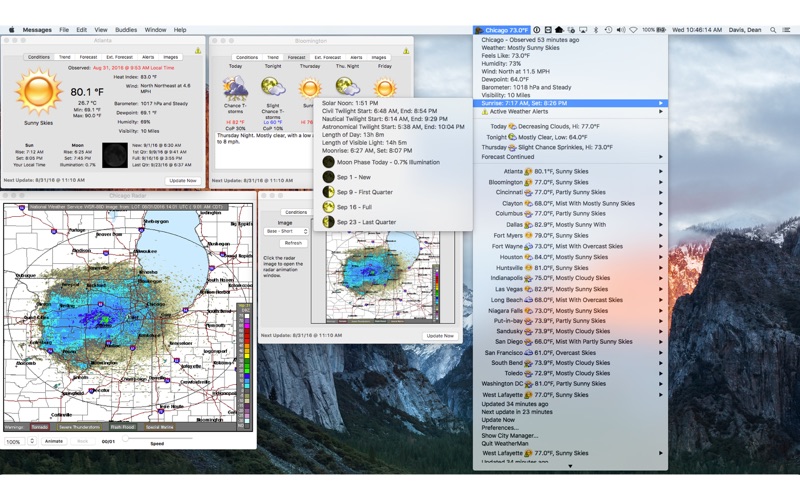The height and width of the screenshot is (500, 800).
Task: Click the Sep 9 First Quarter moon icon
Action: pos(329,192)
